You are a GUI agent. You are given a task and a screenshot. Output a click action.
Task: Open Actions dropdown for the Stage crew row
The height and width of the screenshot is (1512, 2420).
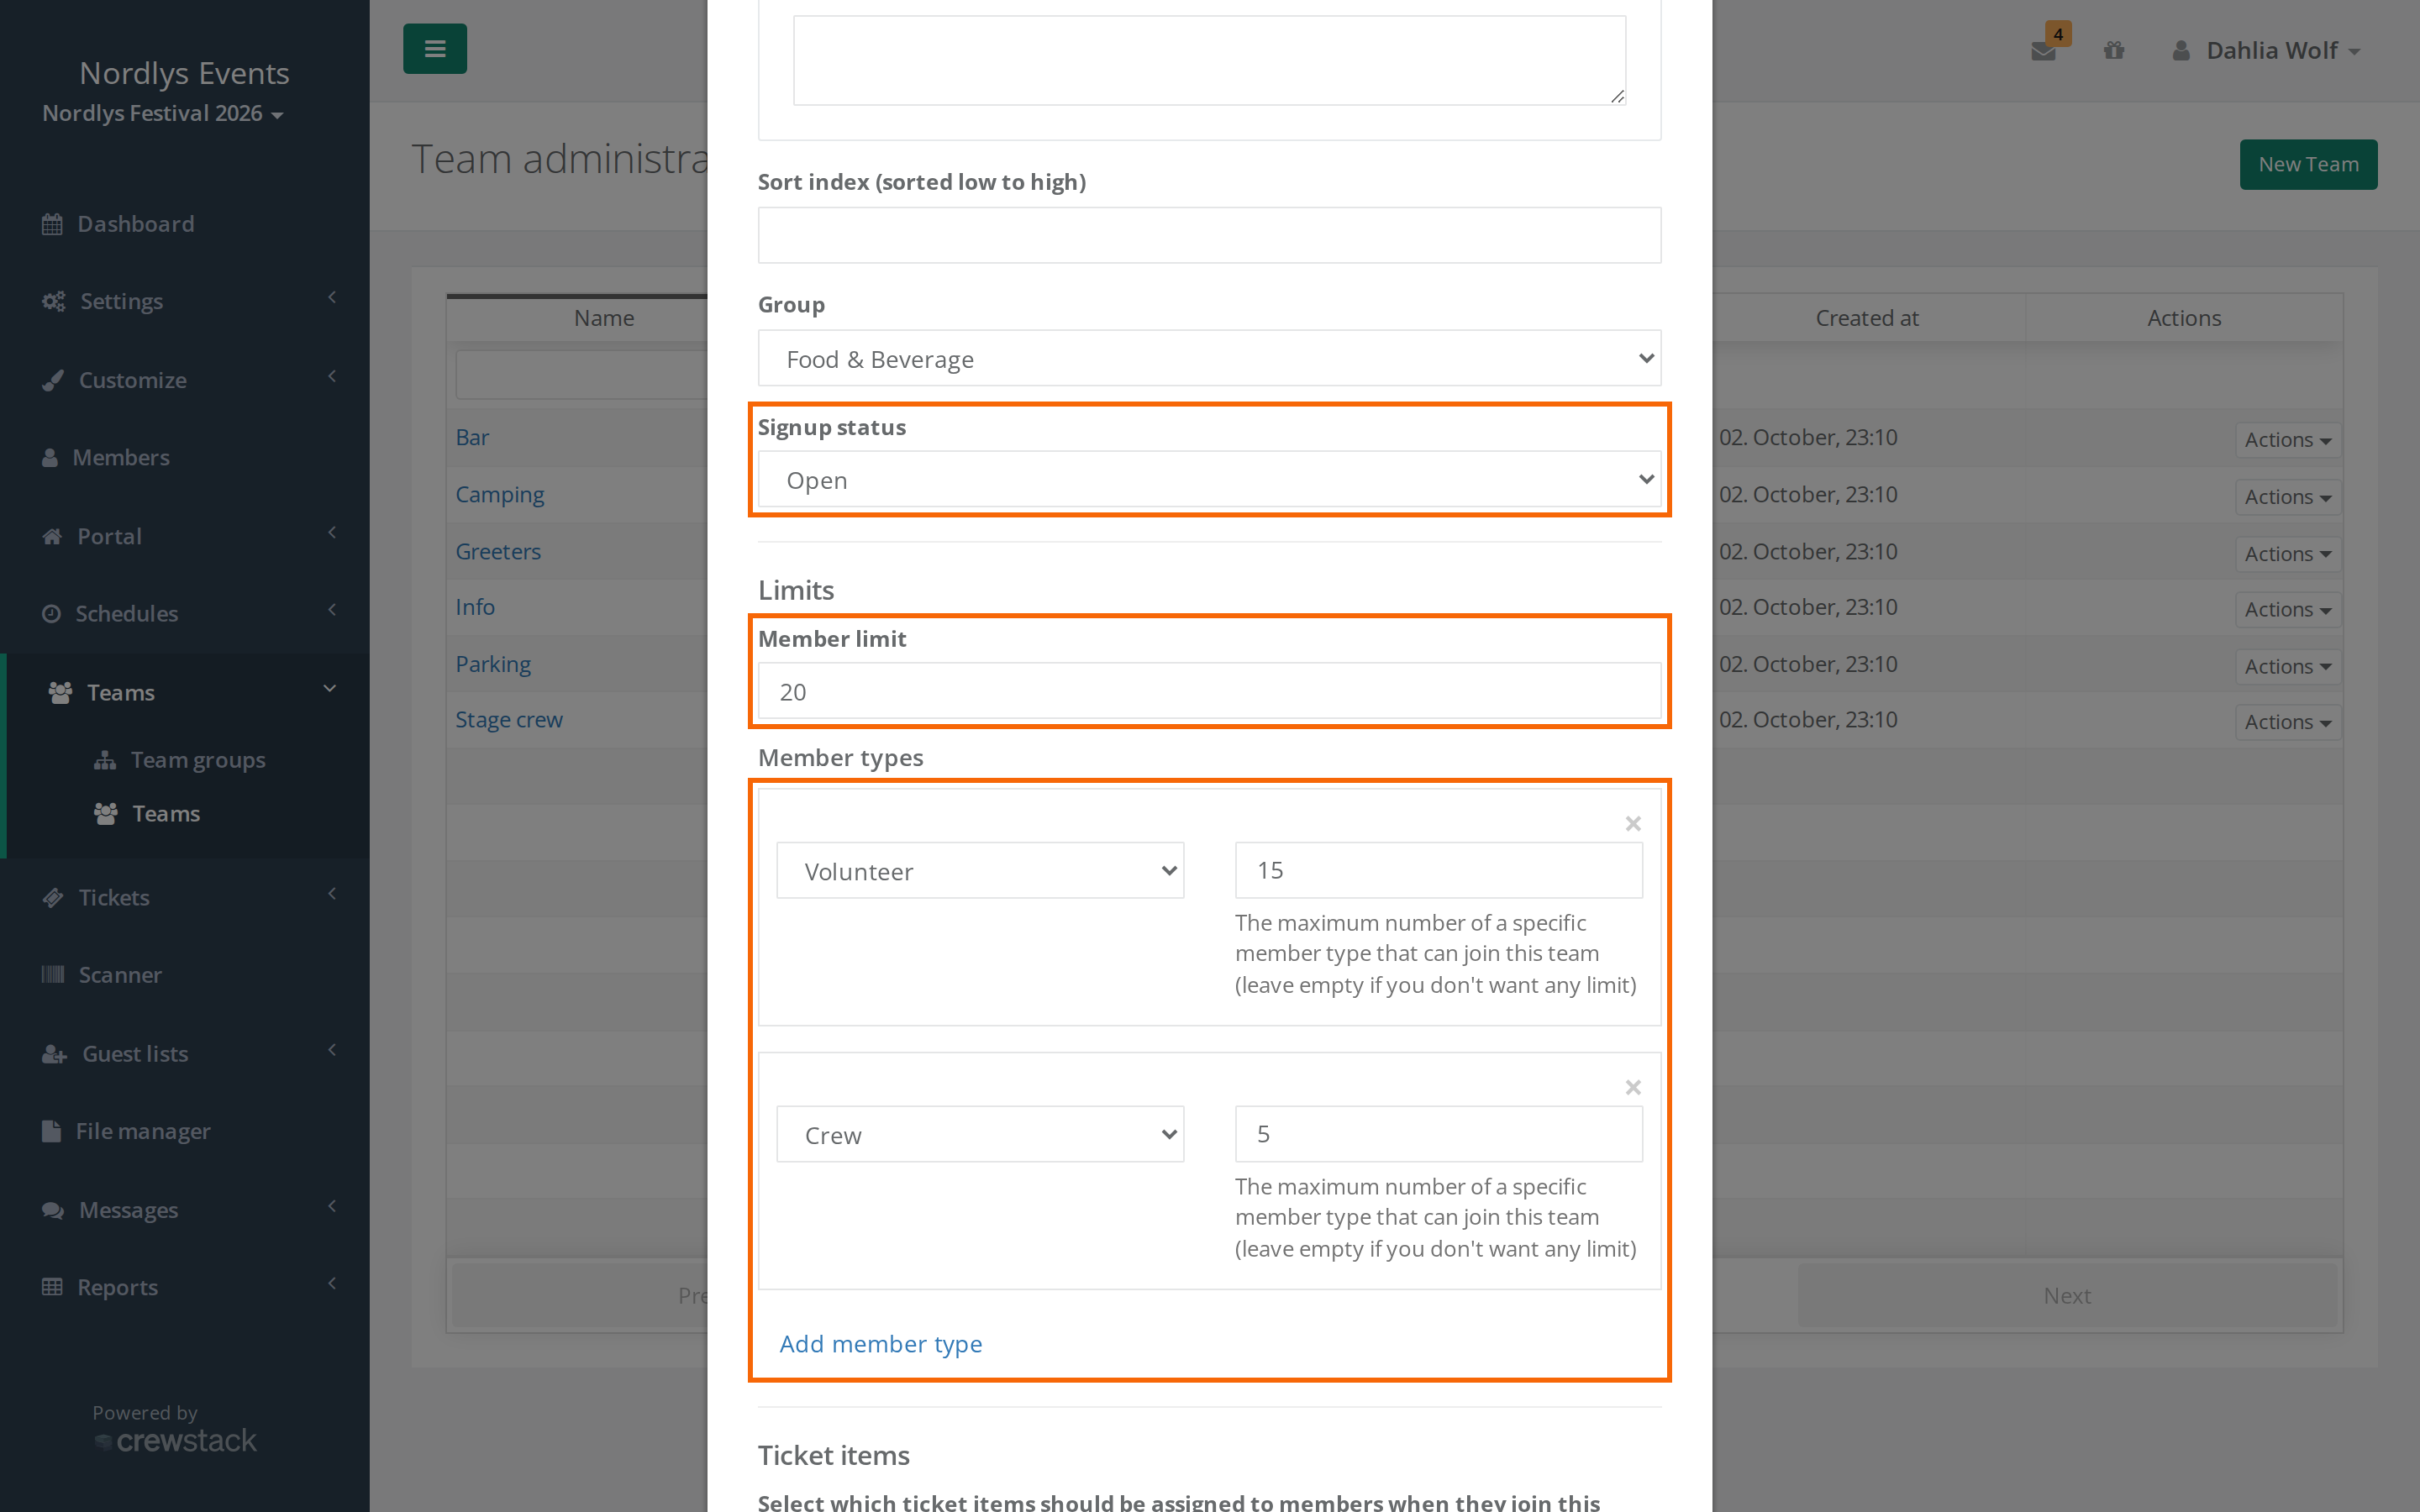point(2287,722)
